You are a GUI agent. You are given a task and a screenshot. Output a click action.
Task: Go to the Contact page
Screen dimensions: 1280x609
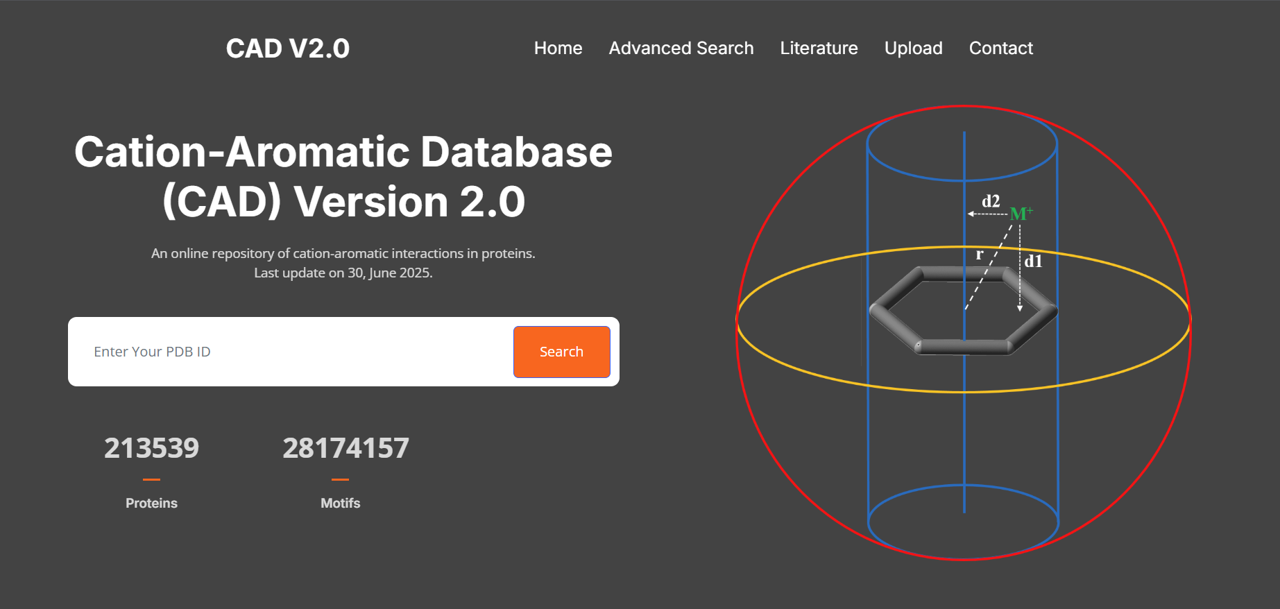(1000, 47)
